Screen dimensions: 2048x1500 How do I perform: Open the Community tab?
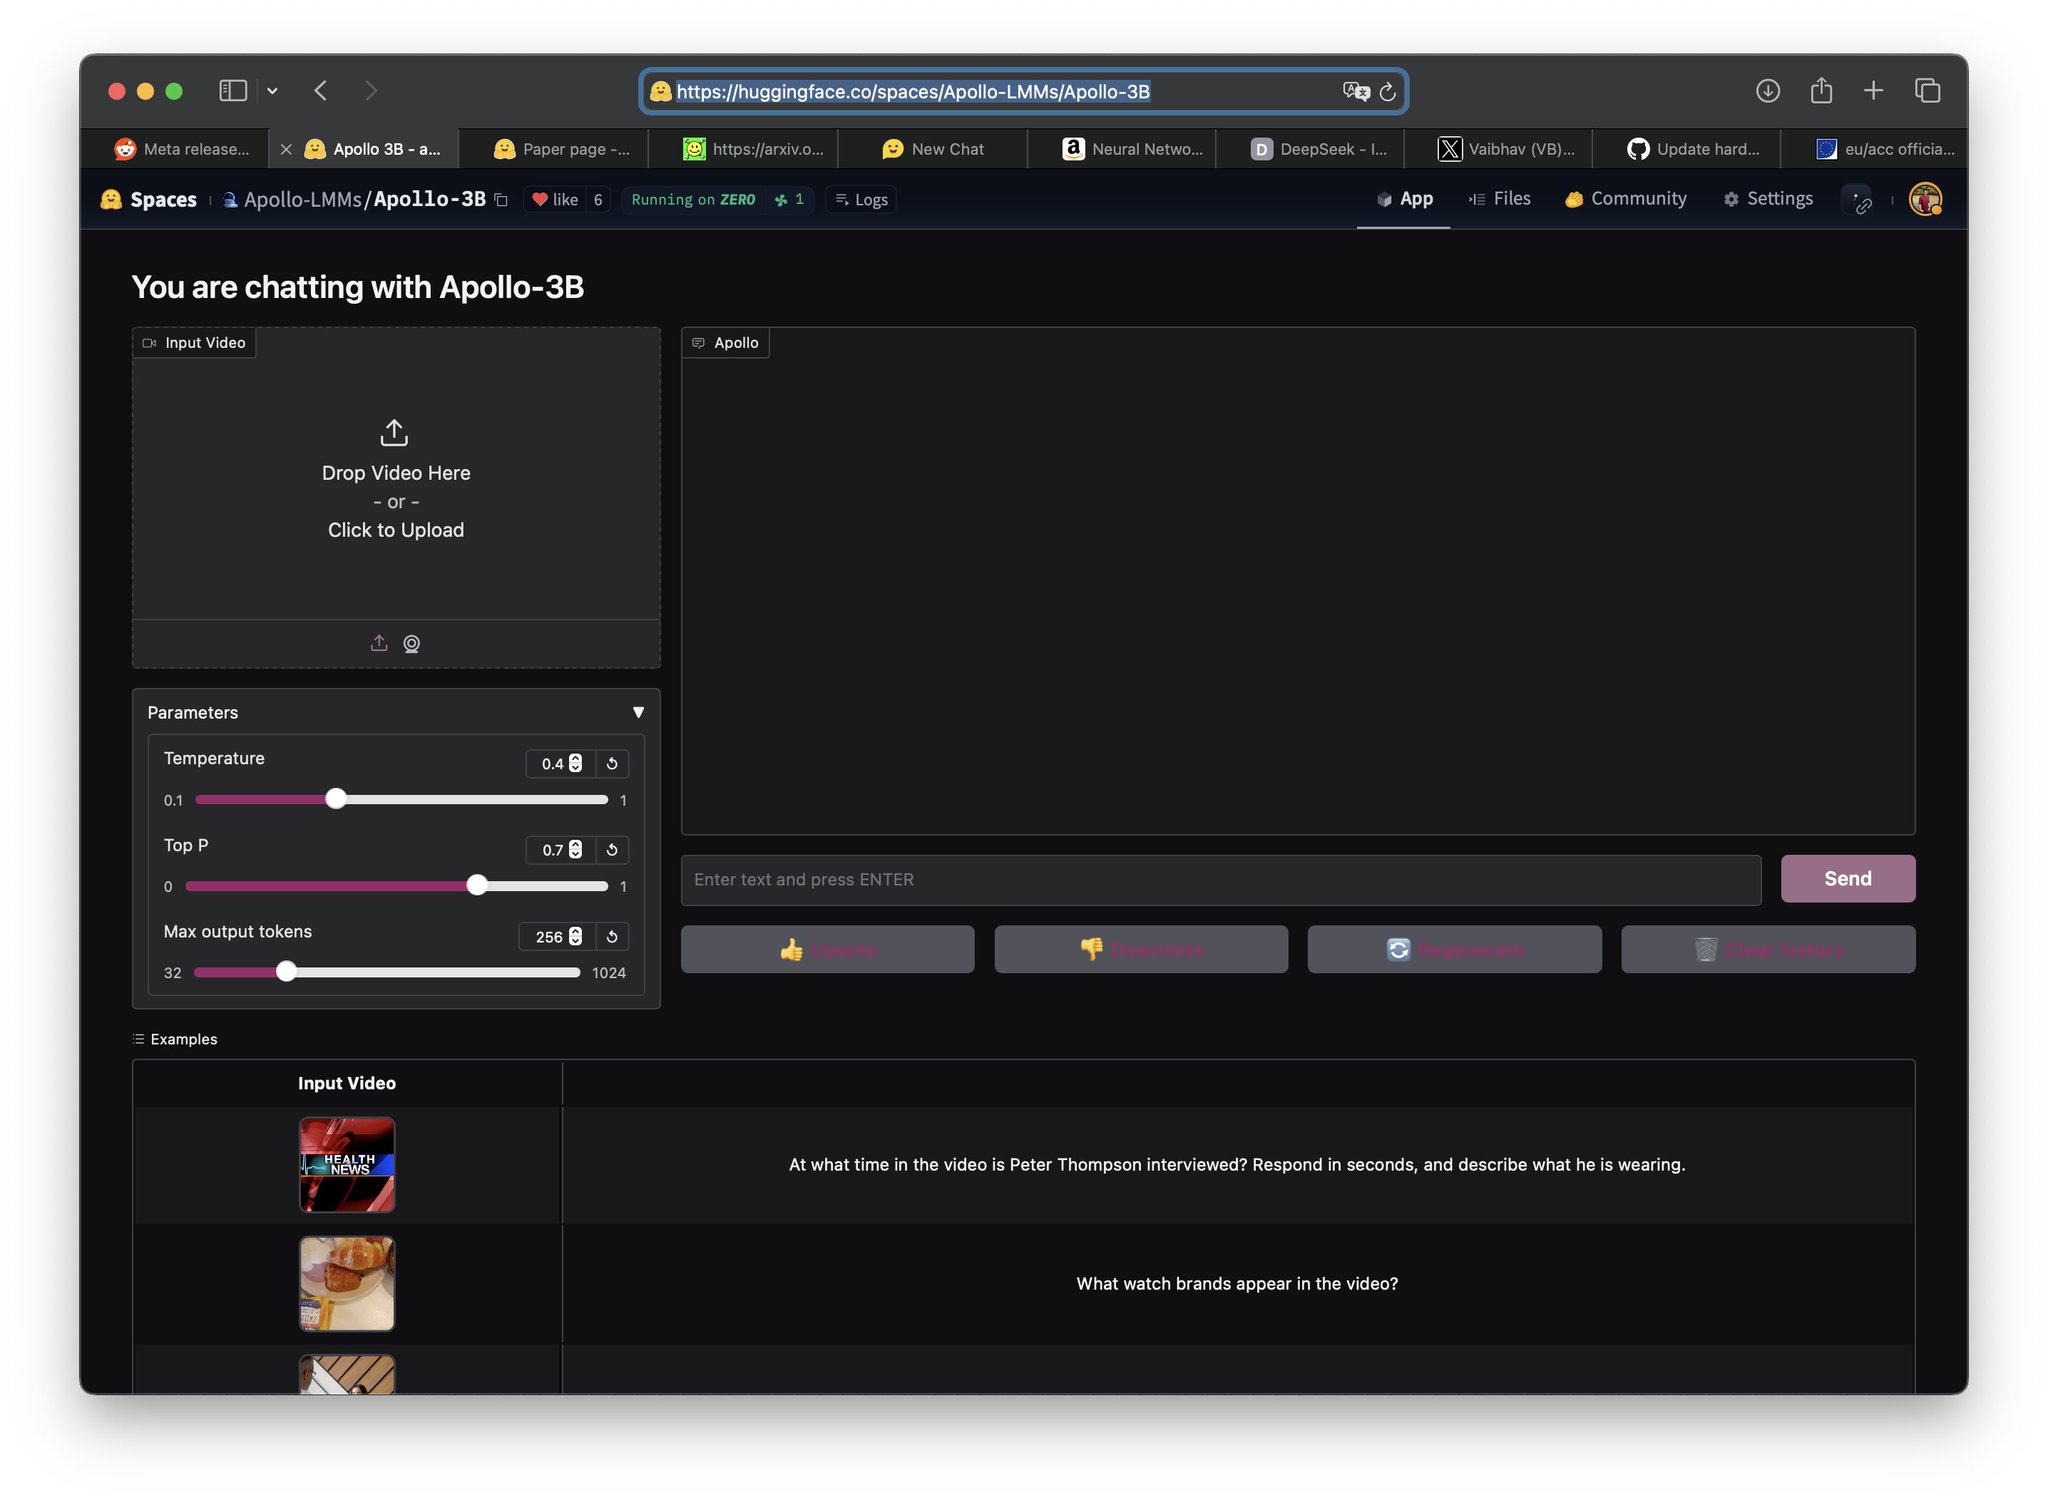click(x=1626, y=199)
